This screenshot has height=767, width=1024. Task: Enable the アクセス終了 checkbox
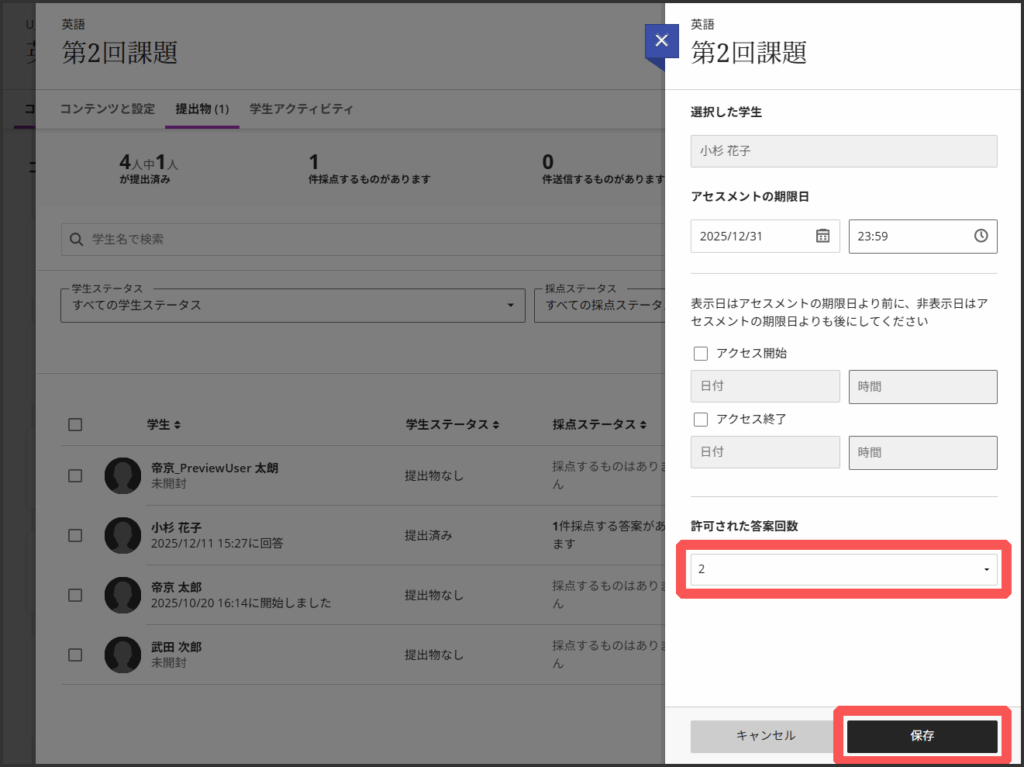click(701, 419)
